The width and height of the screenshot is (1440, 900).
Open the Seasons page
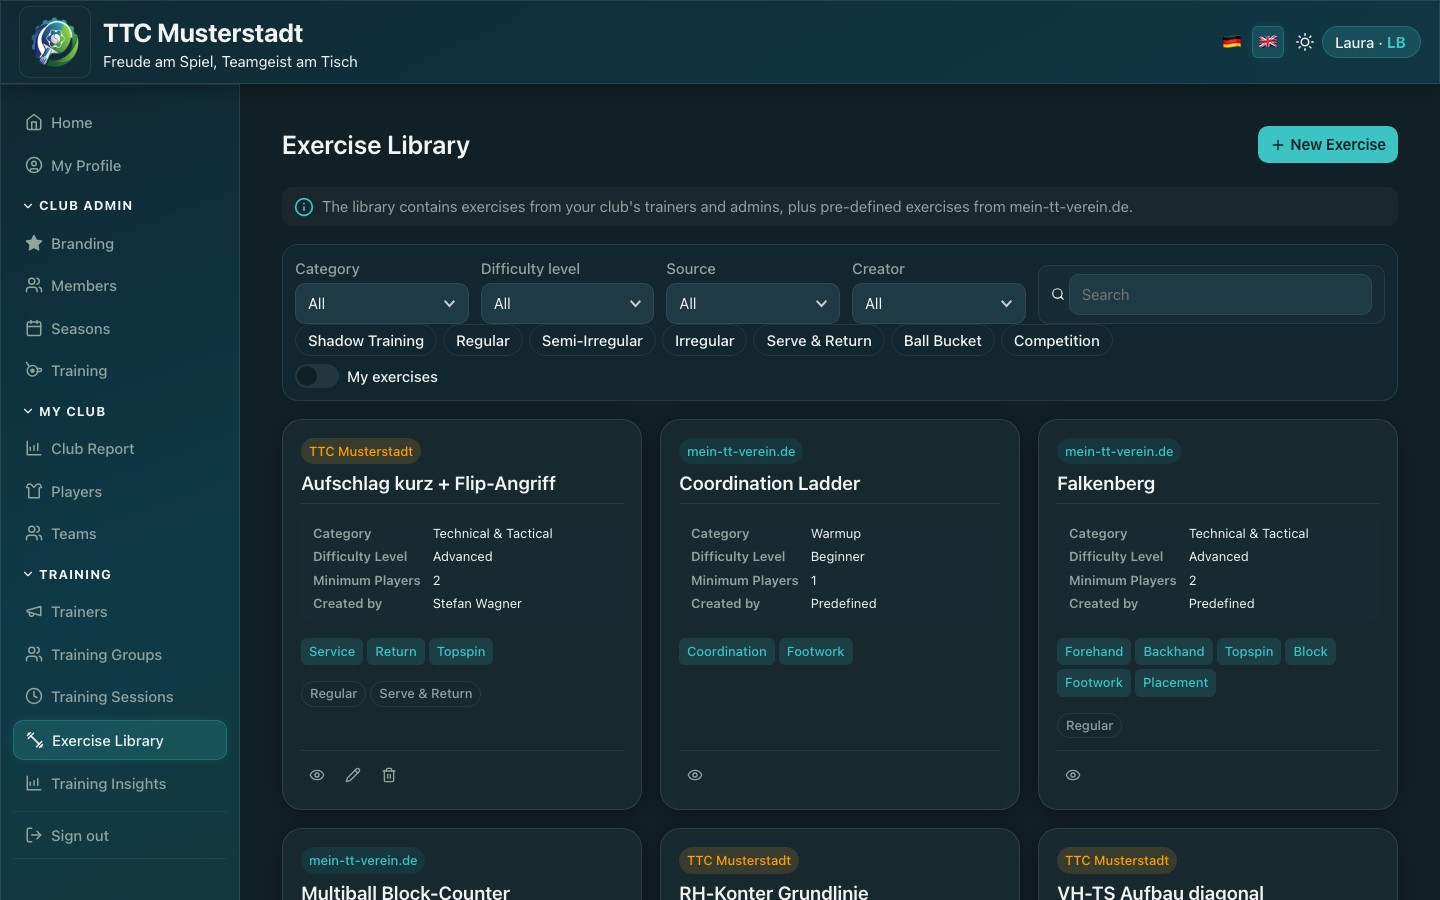[x=120, y=329]
